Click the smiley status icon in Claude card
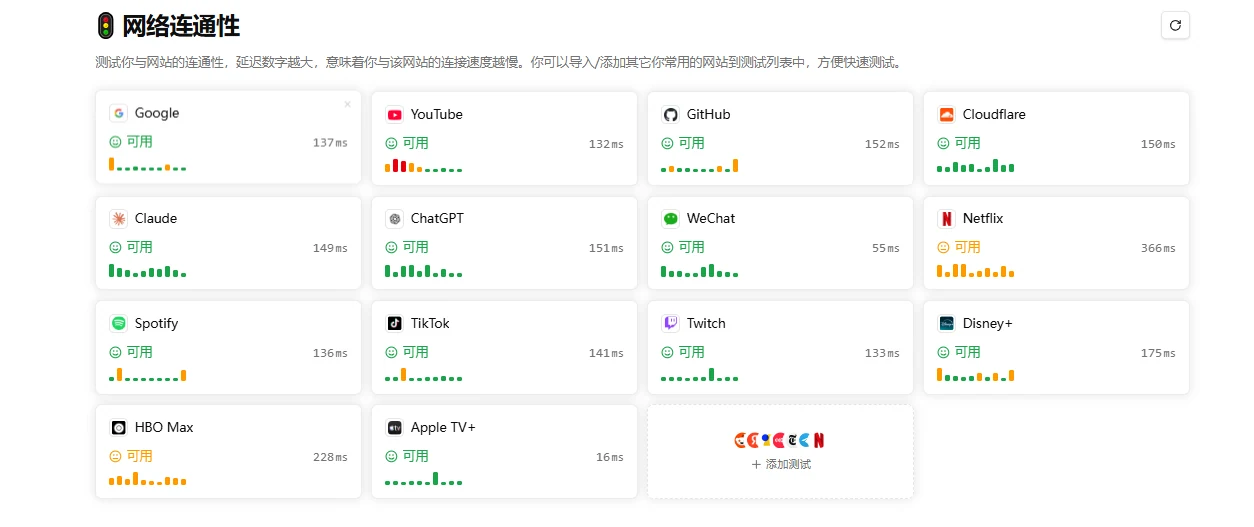This screenshot has height=527, width=1254. [x=115, y=247]
